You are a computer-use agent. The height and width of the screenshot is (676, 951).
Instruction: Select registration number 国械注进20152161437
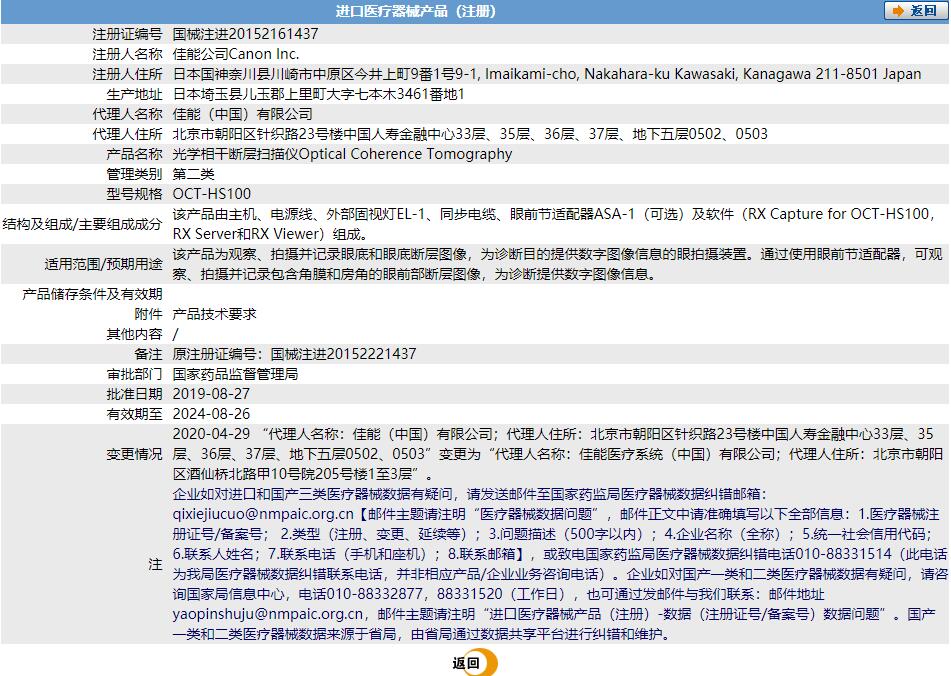246,34
